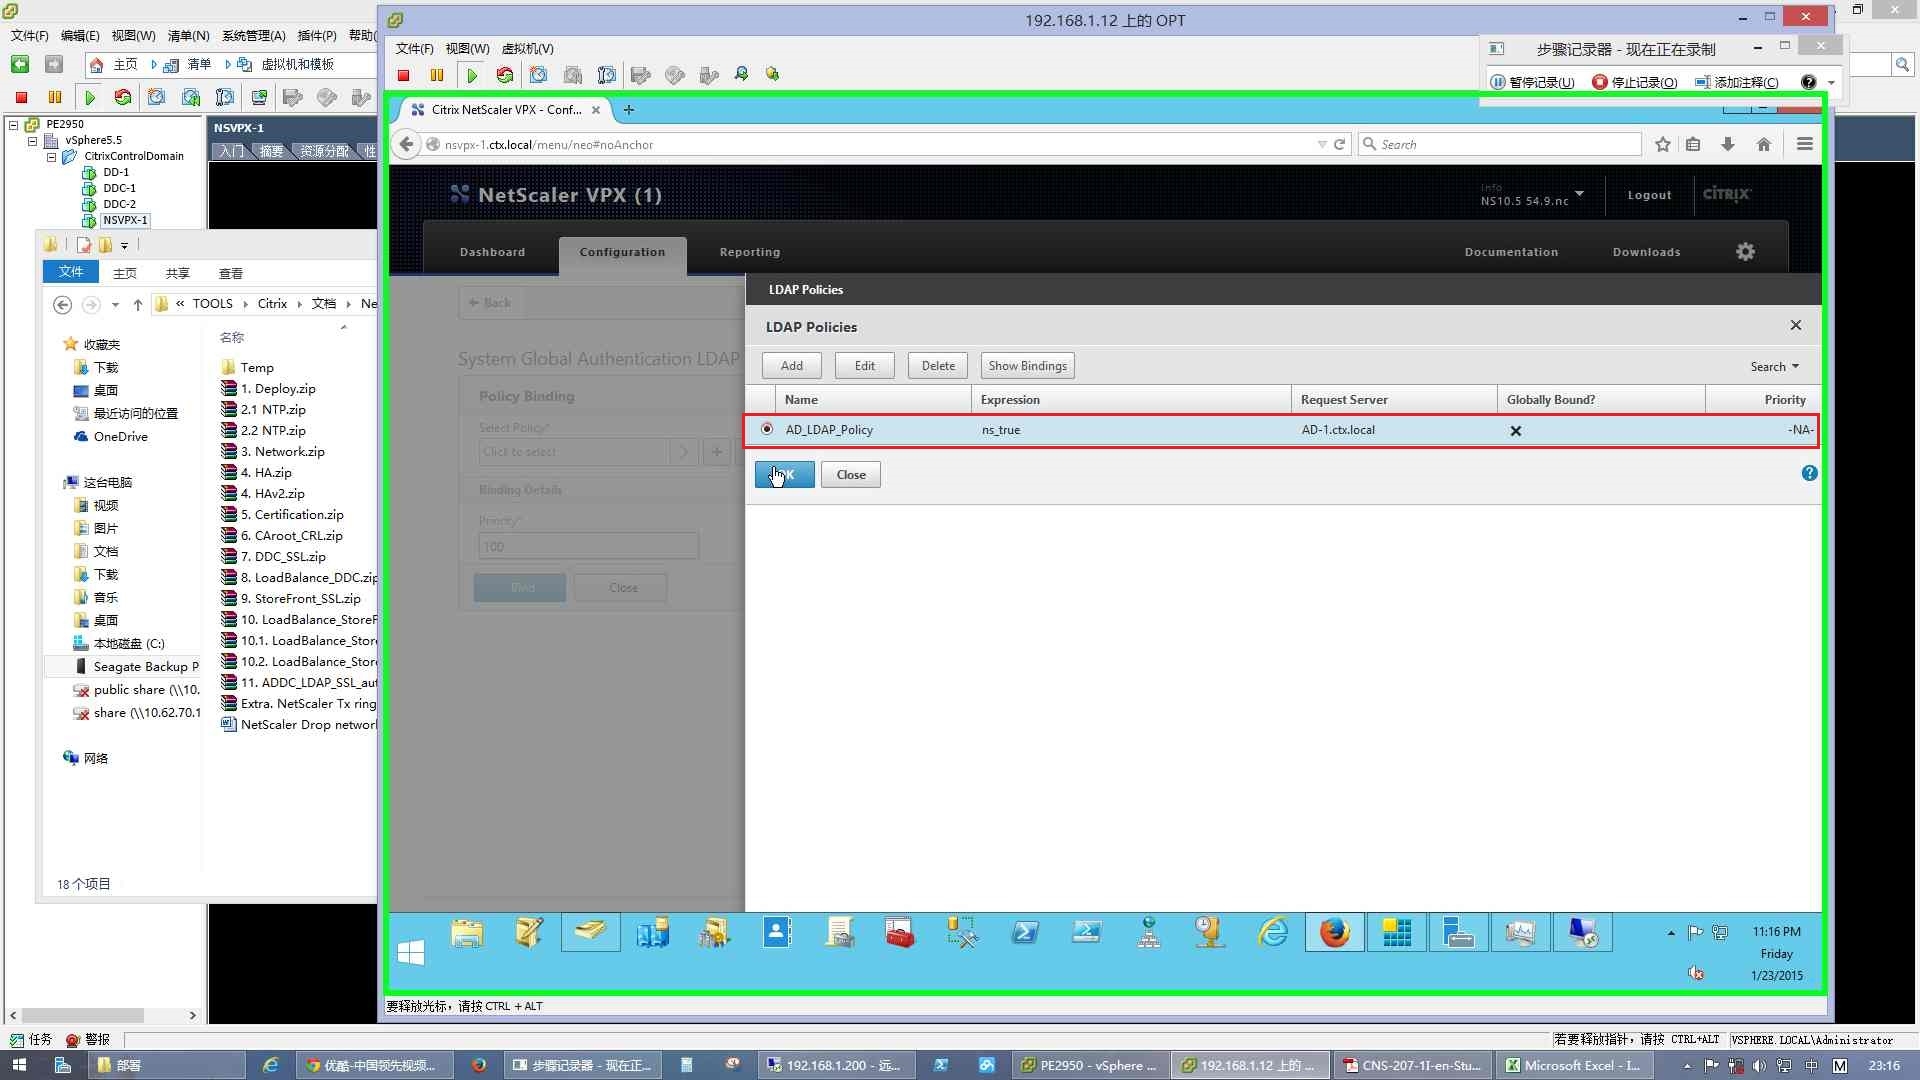Click the Firefox back navigation arrow
This screenshot has width=1920, height=1080.
click(406, 144)
